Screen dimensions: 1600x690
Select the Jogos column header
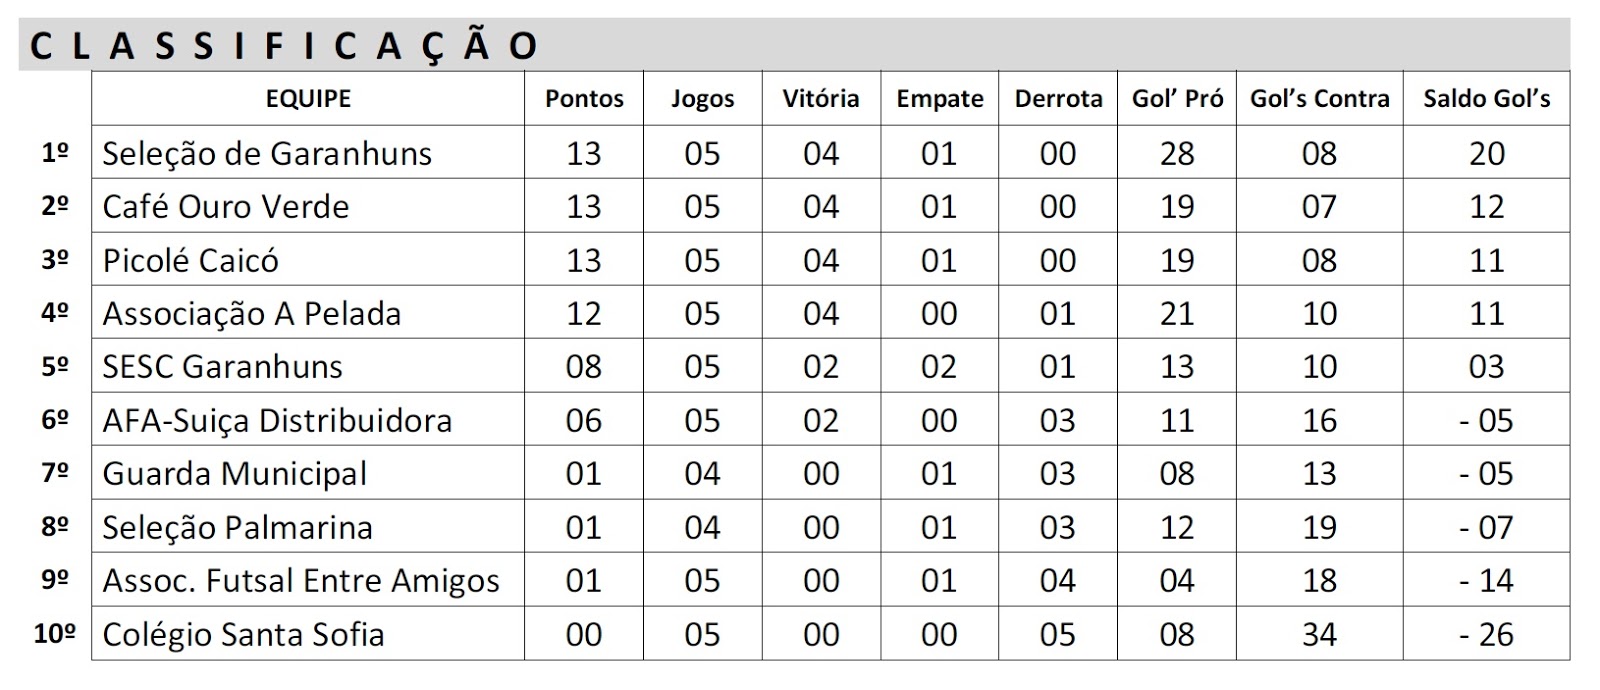point(702,99)
